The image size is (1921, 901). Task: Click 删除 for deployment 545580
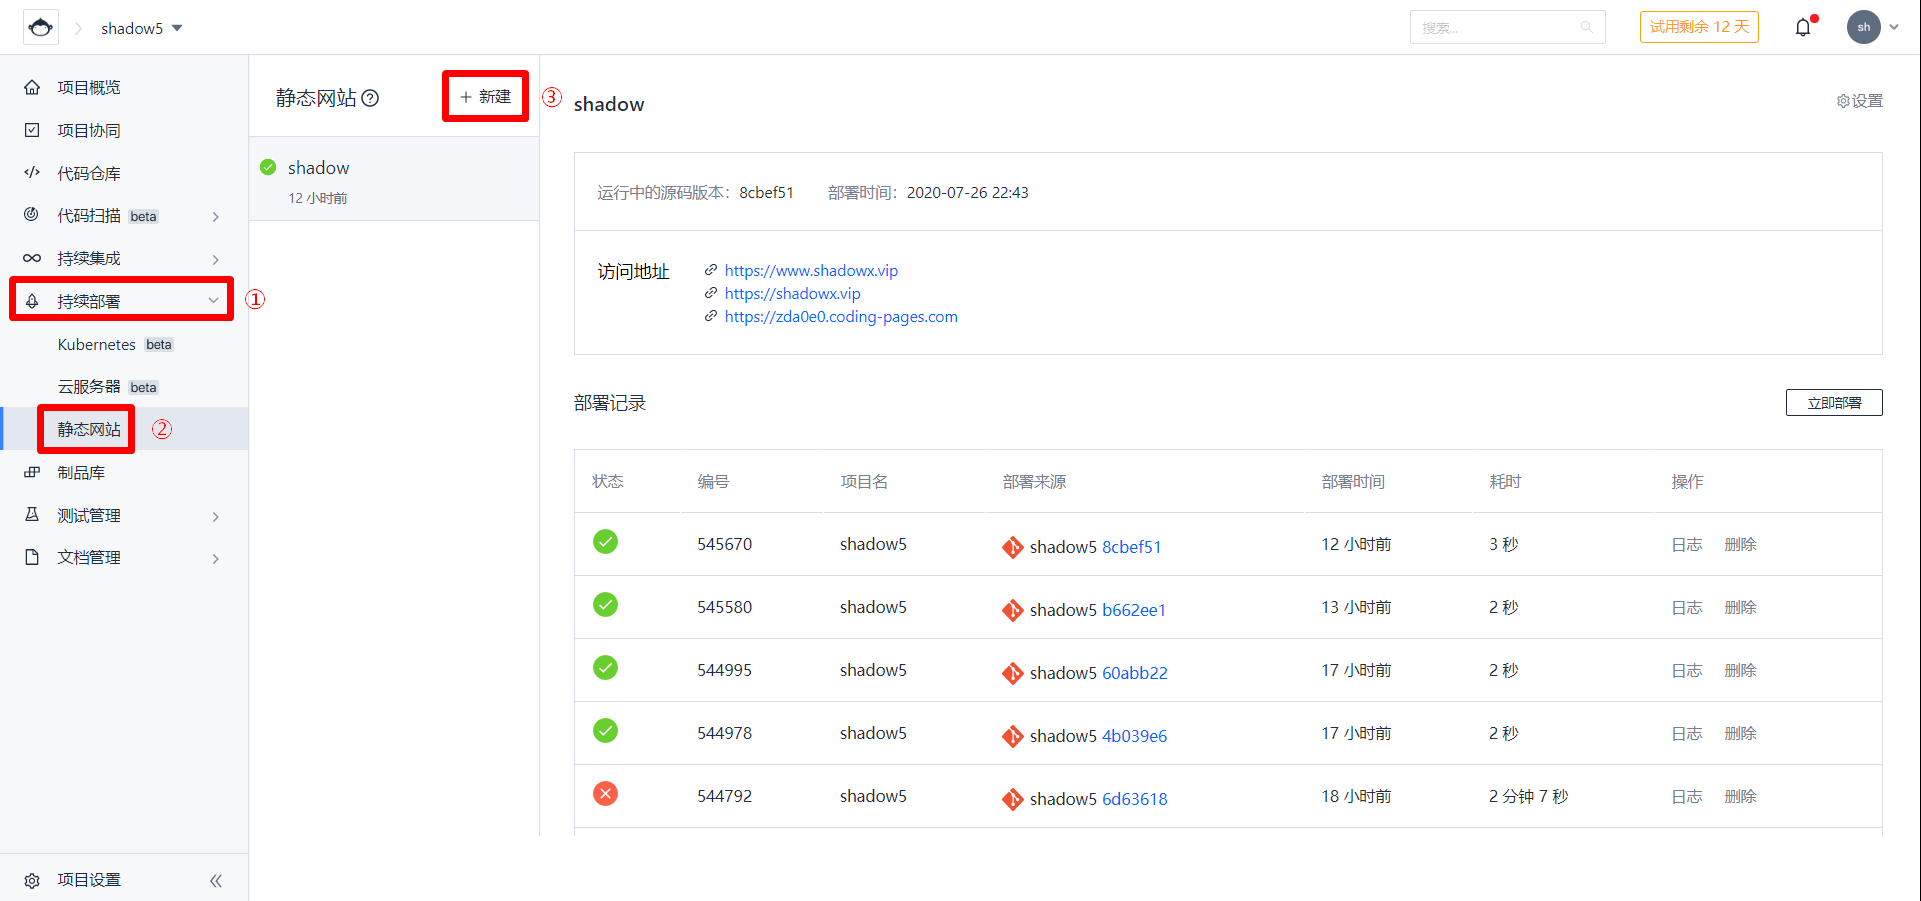coord(1741,607)
